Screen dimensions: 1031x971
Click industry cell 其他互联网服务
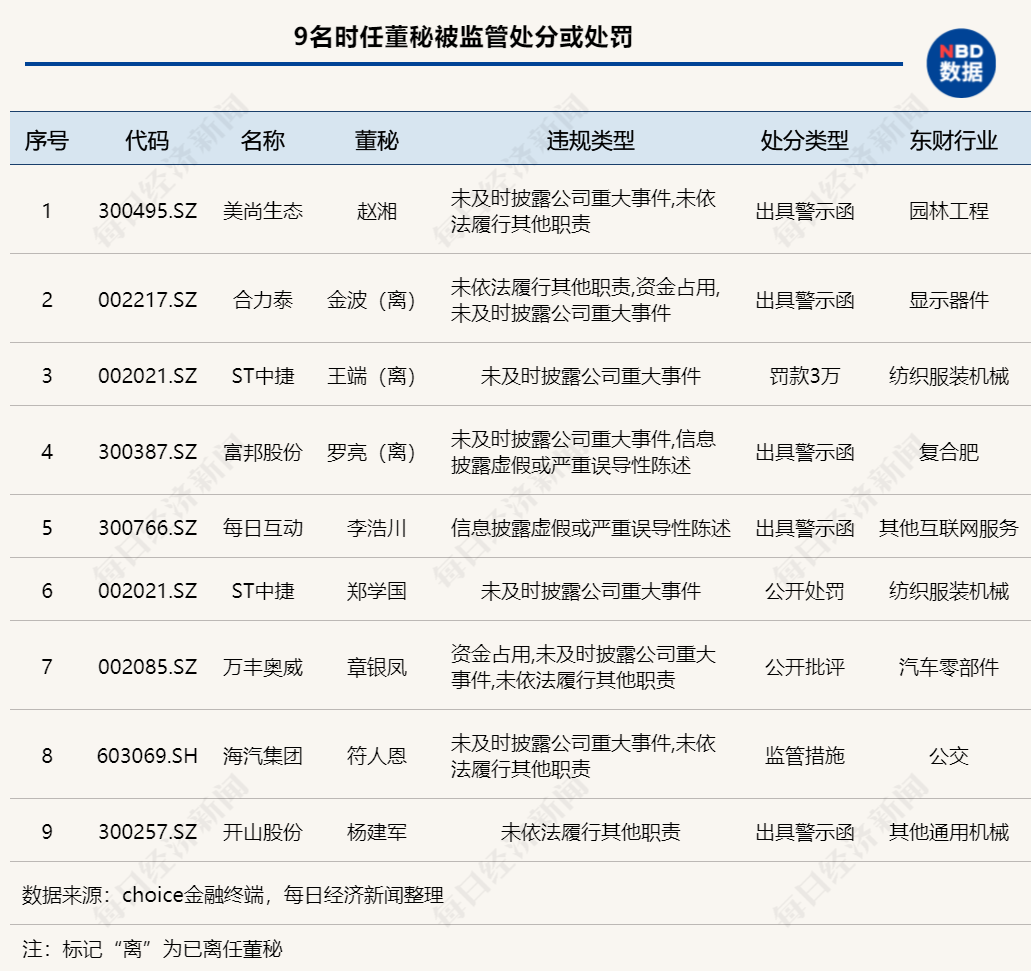(x=949, y=528)
